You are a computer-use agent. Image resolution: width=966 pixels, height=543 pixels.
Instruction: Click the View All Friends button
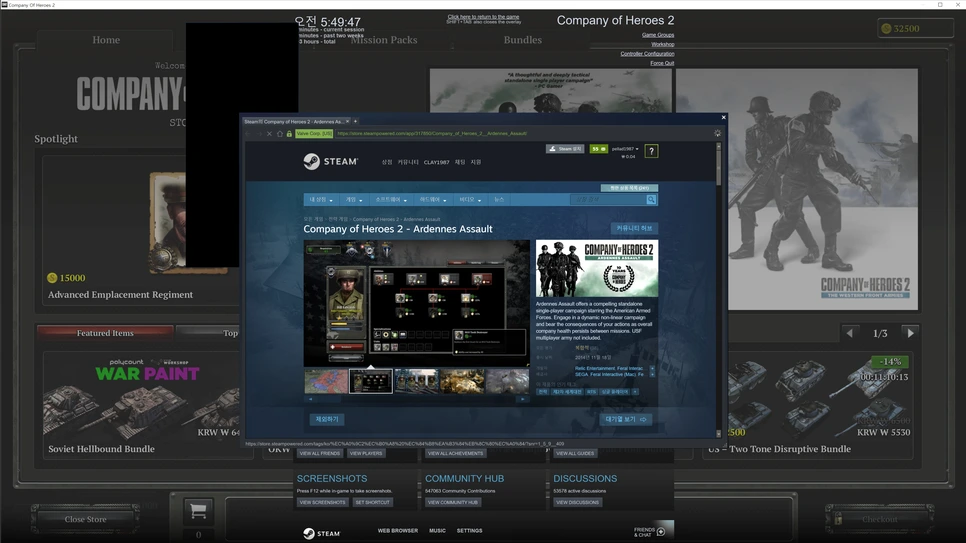(x=320, y=453)
